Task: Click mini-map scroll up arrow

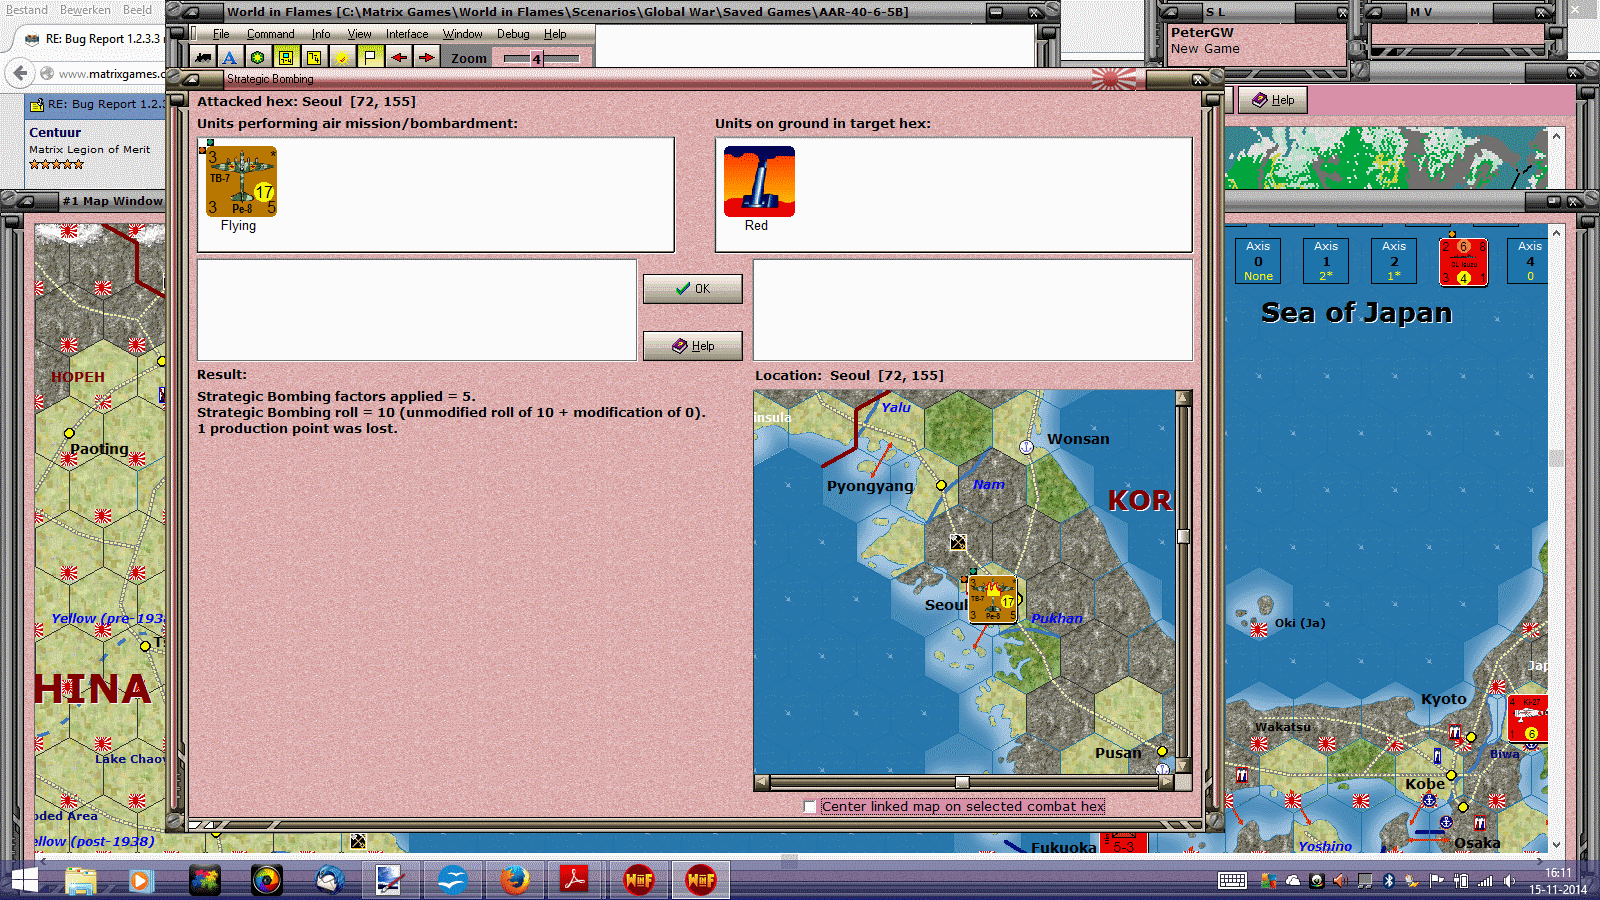Action: coord(1184,398)
